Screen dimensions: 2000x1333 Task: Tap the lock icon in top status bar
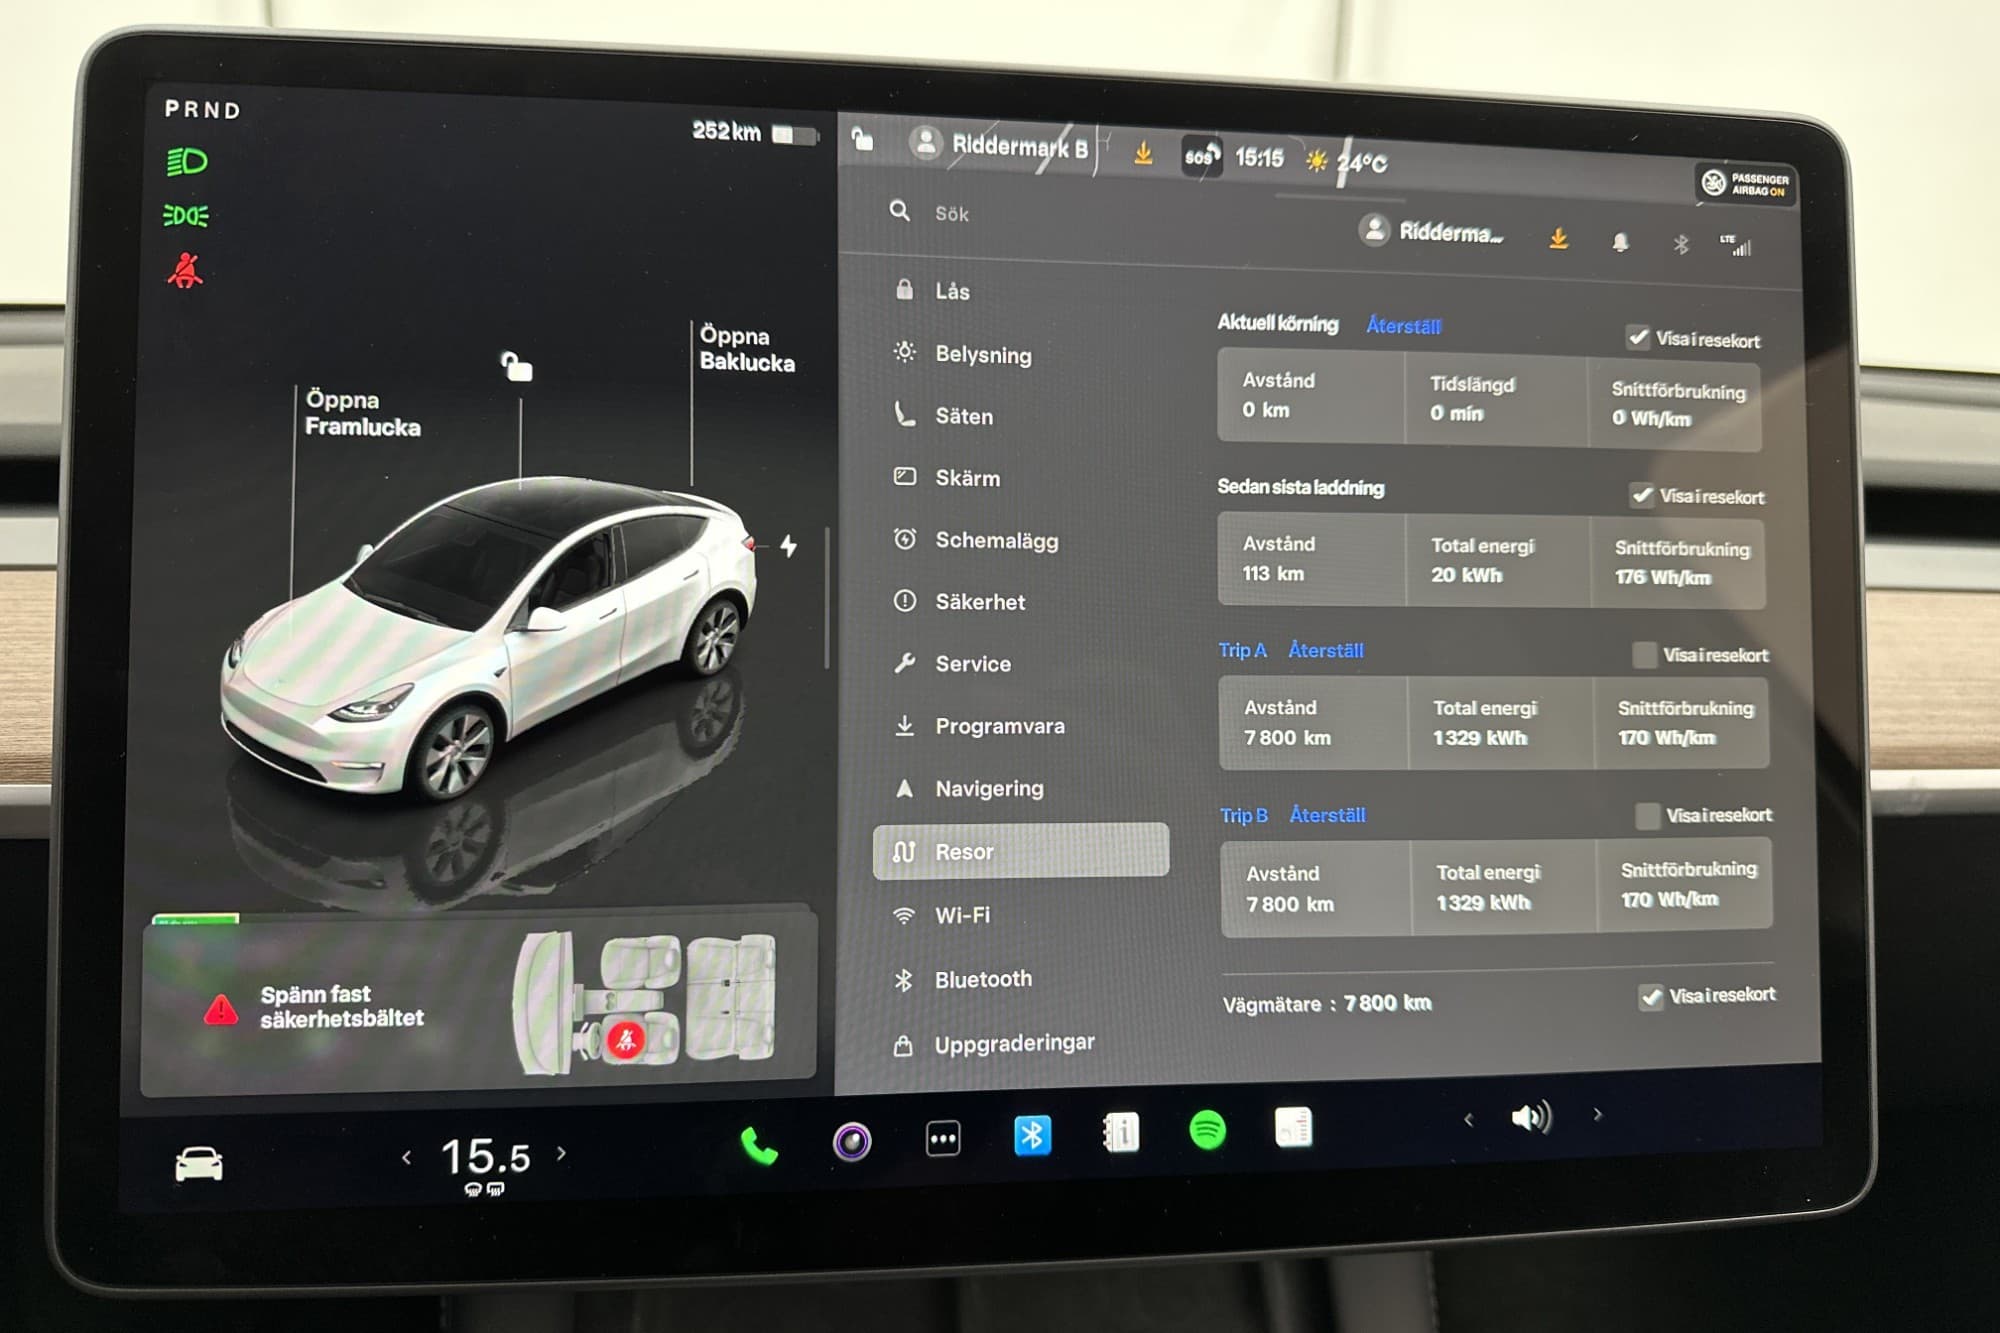click(862, 139)
